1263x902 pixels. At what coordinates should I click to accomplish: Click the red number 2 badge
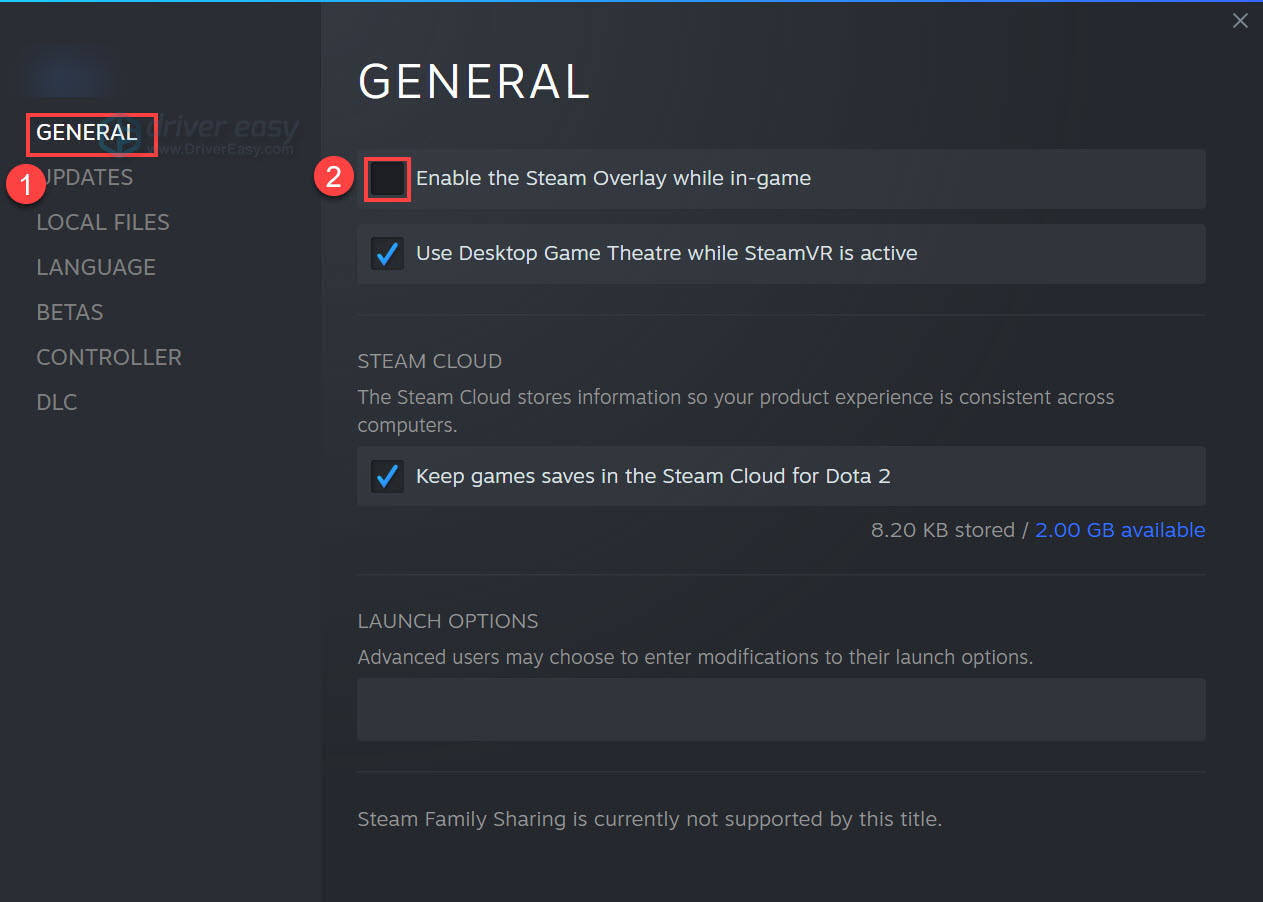click(333, 177)
